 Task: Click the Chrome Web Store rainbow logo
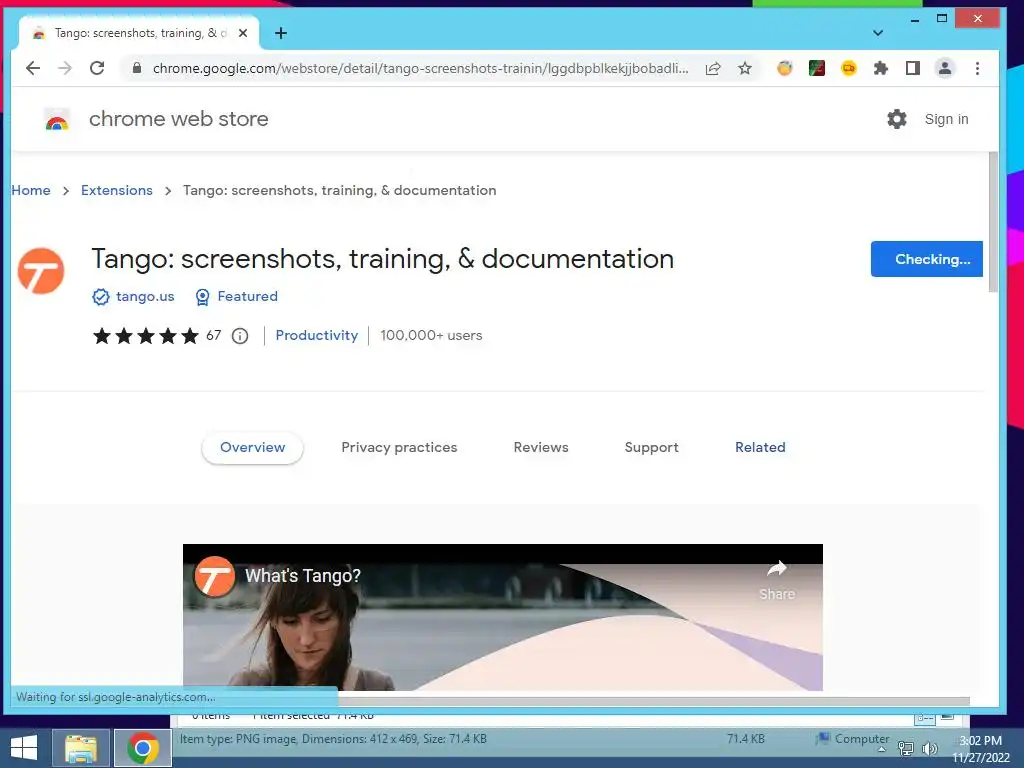(57, 120)
